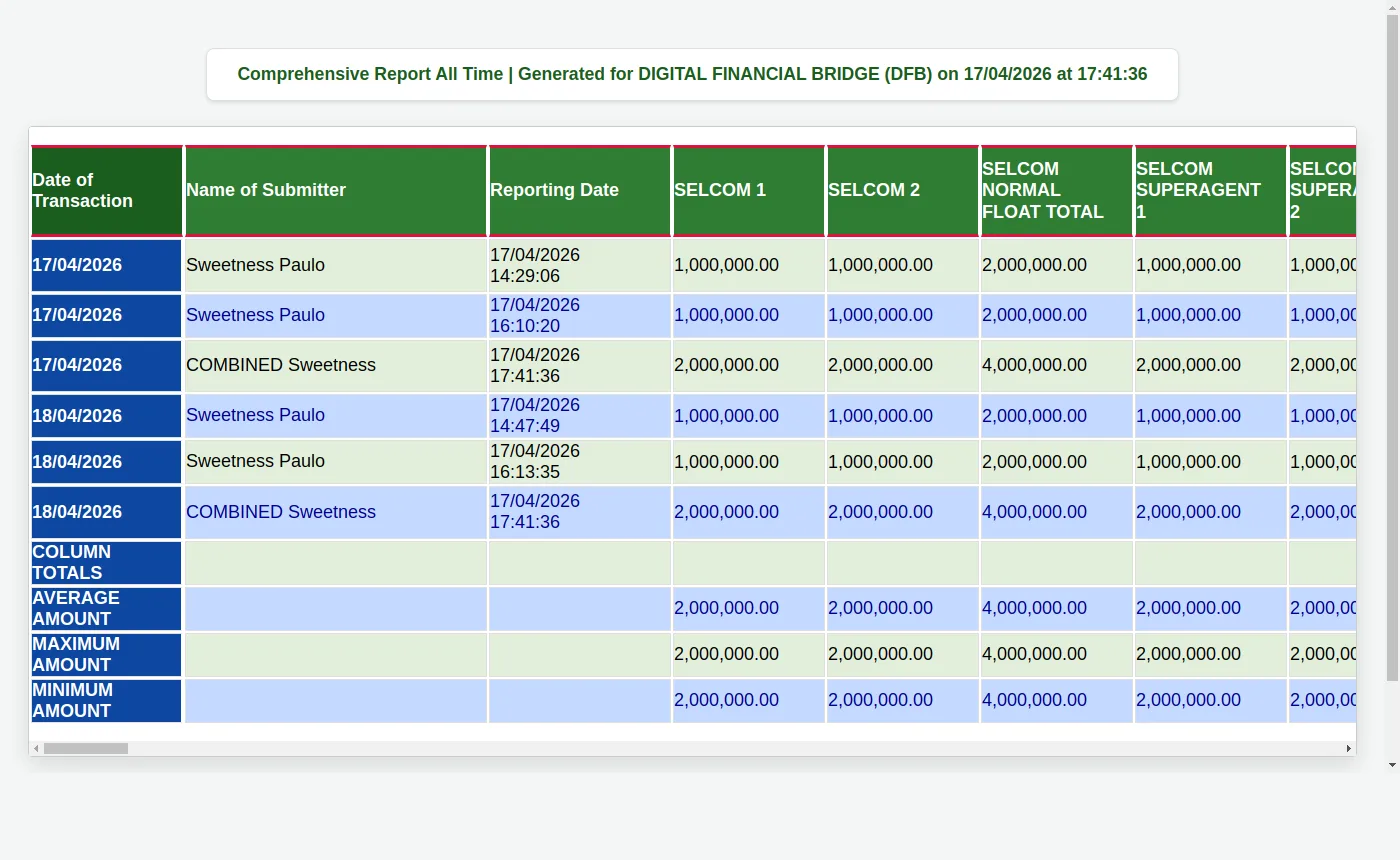
Task: Click COMBINED Sweetness in the 18/04/2026 row
Action: point(281,511)
